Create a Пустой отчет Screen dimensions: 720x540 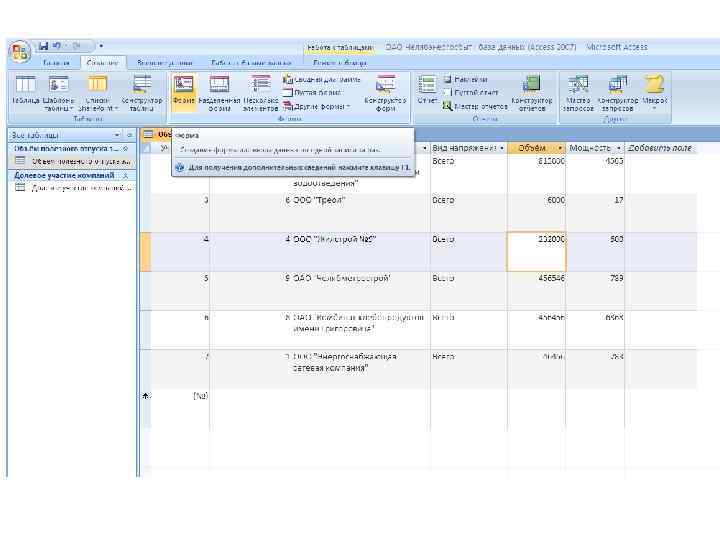471,92
